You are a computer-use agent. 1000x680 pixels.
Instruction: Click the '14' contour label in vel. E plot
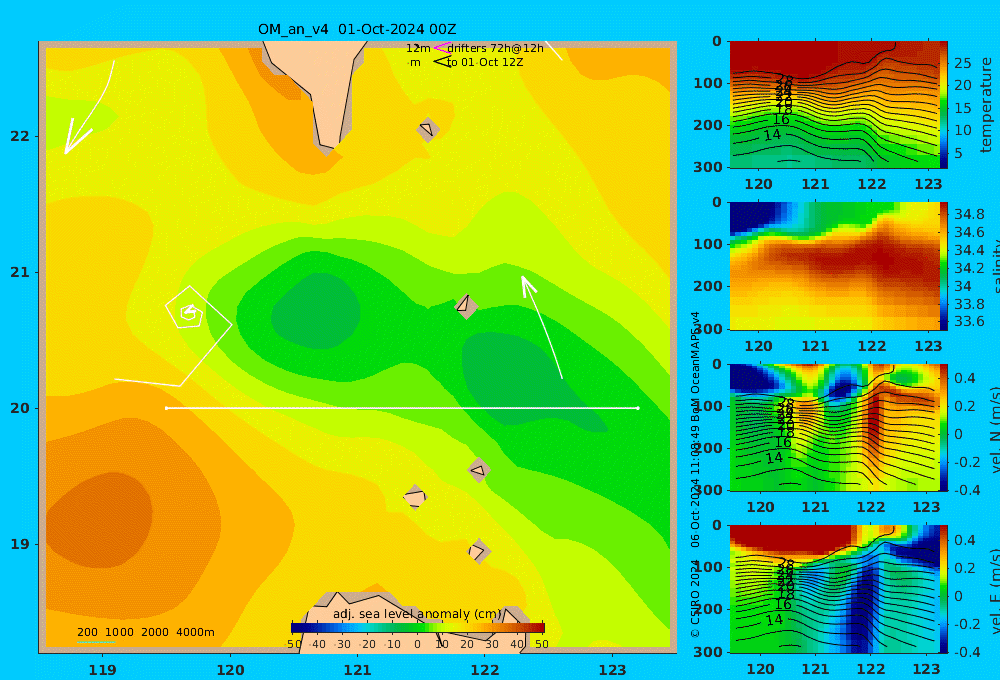click(774, 619)
